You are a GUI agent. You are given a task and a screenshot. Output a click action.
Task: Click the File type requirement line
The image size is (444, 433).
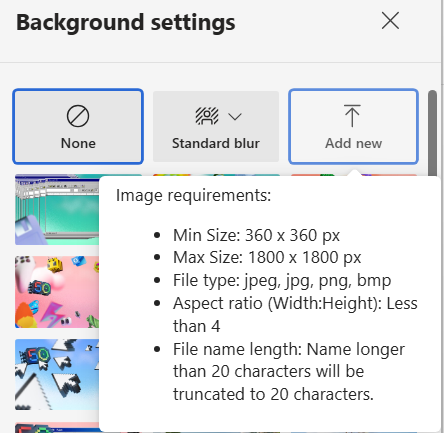[282, 280]
